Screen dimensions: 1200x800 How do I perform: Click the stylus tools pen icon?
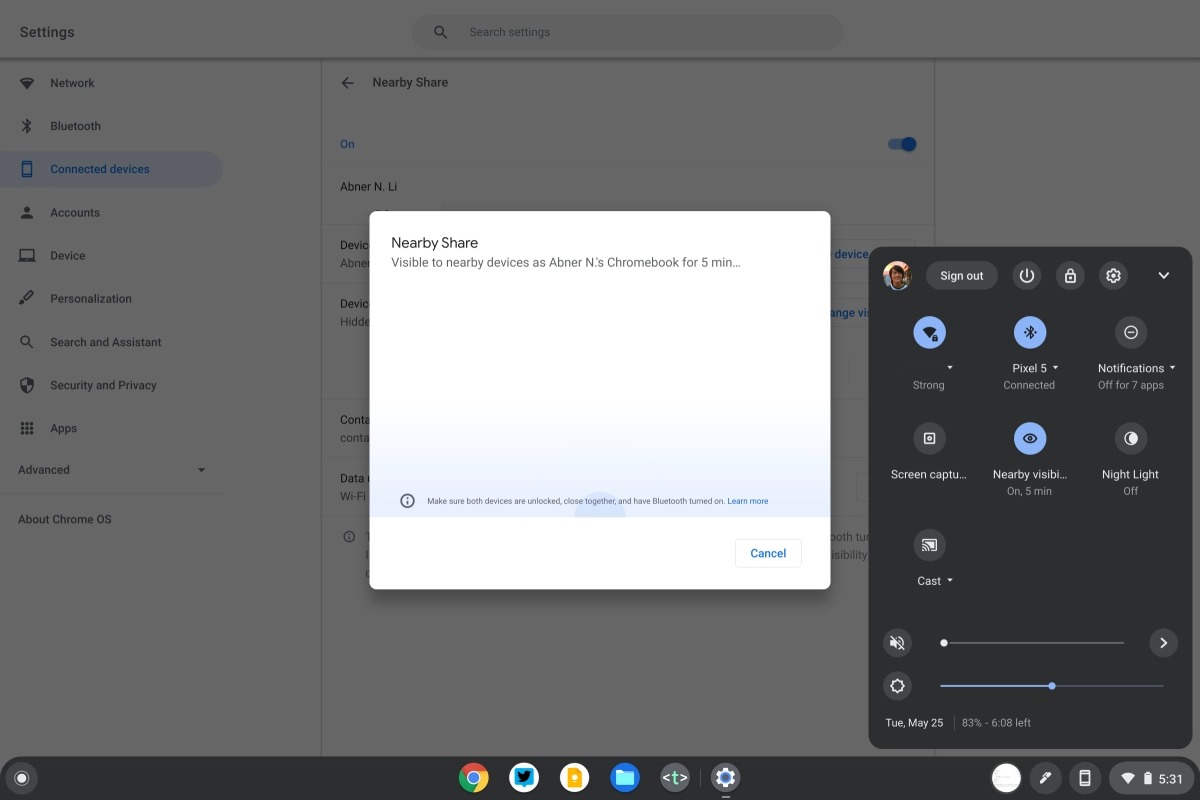click(x=1044, y=778)
